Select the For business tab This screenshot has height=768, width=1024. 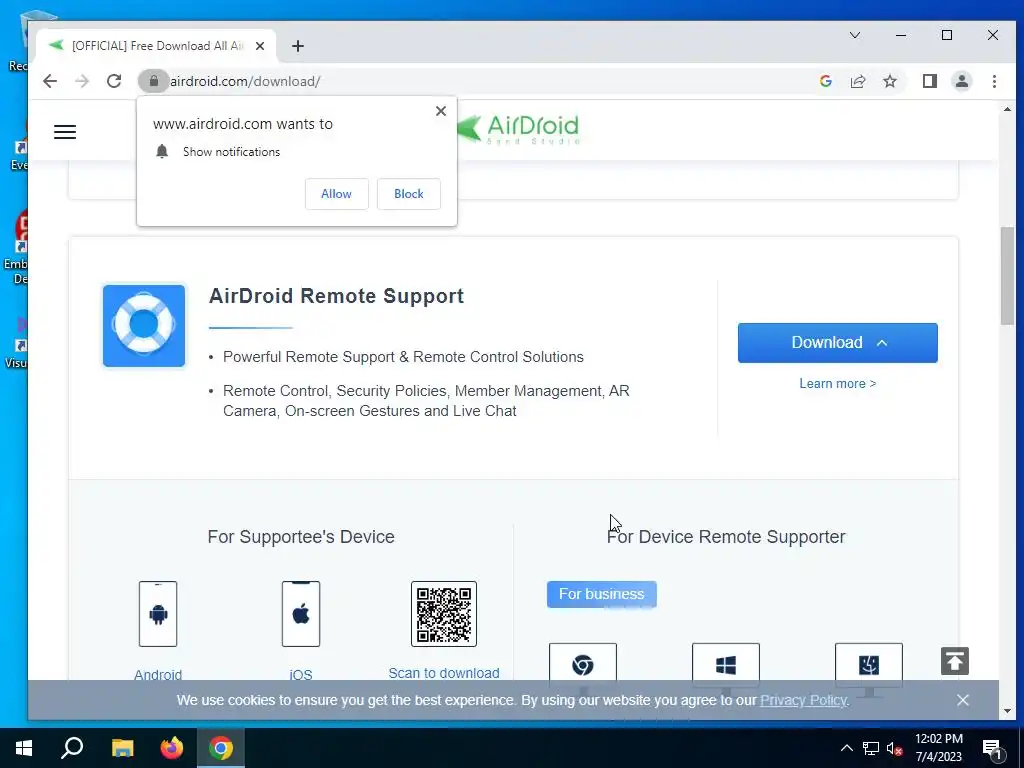pyautogui.click(x=601, y=594)
